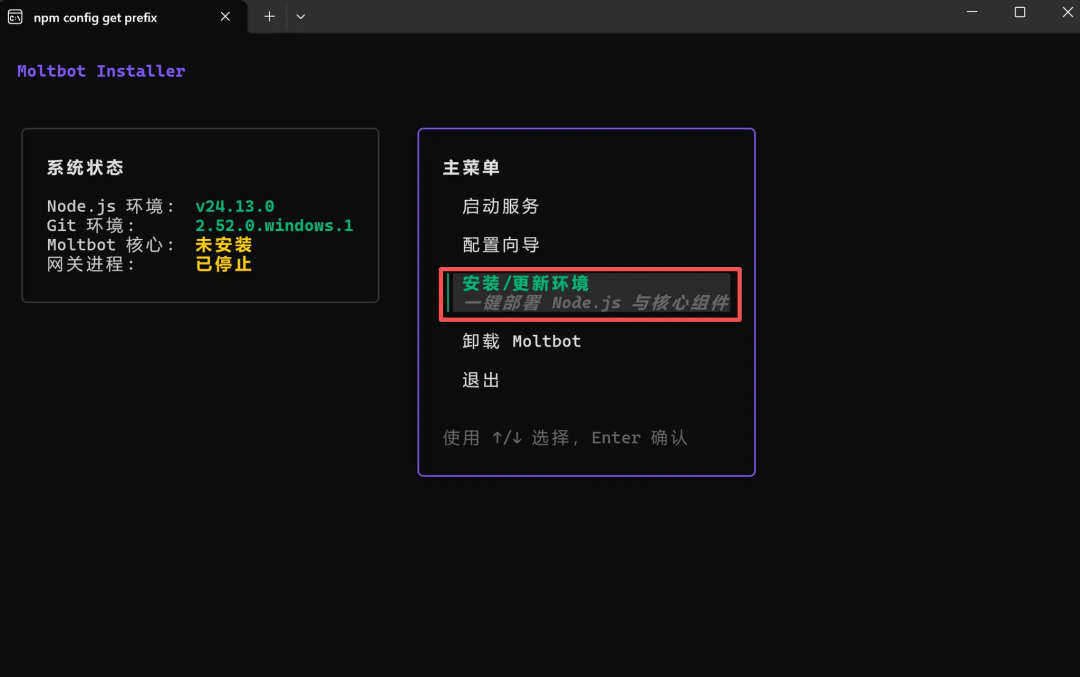
Task: Click the Git version 2.52.0.windows.1 text
Action: coord(274,226)
